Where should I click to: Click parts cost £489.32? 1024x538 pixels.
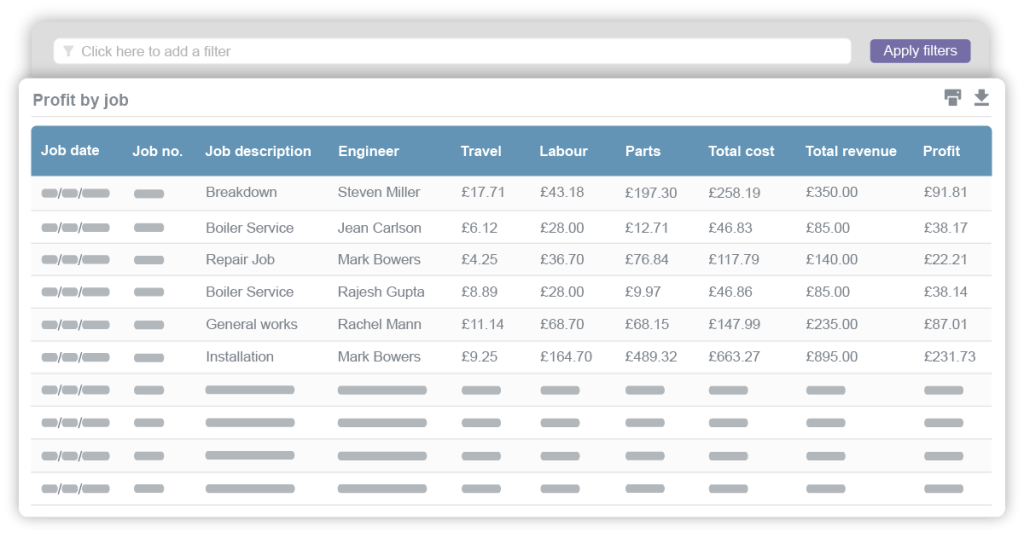click(650, 357)
